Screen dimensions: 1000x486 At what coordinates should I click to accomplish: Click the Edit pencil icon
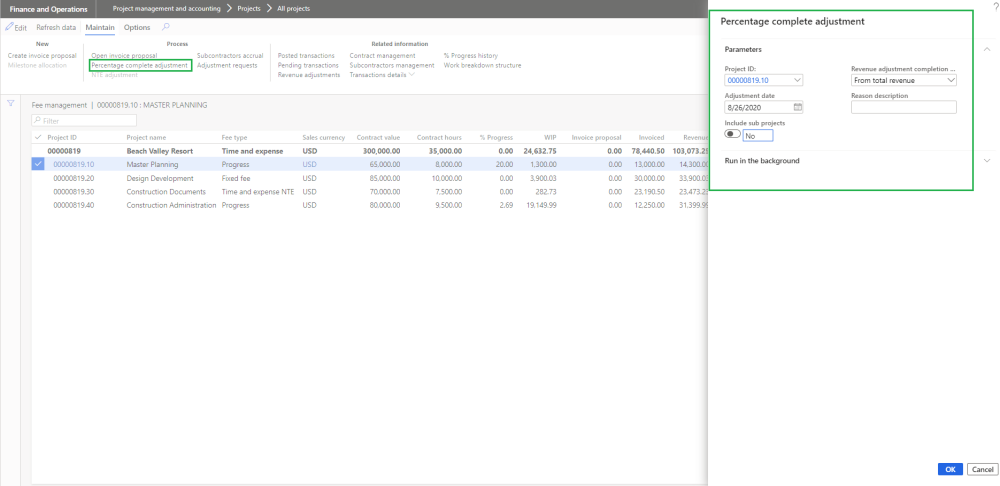pyautogui.click(x=10, y=27)
